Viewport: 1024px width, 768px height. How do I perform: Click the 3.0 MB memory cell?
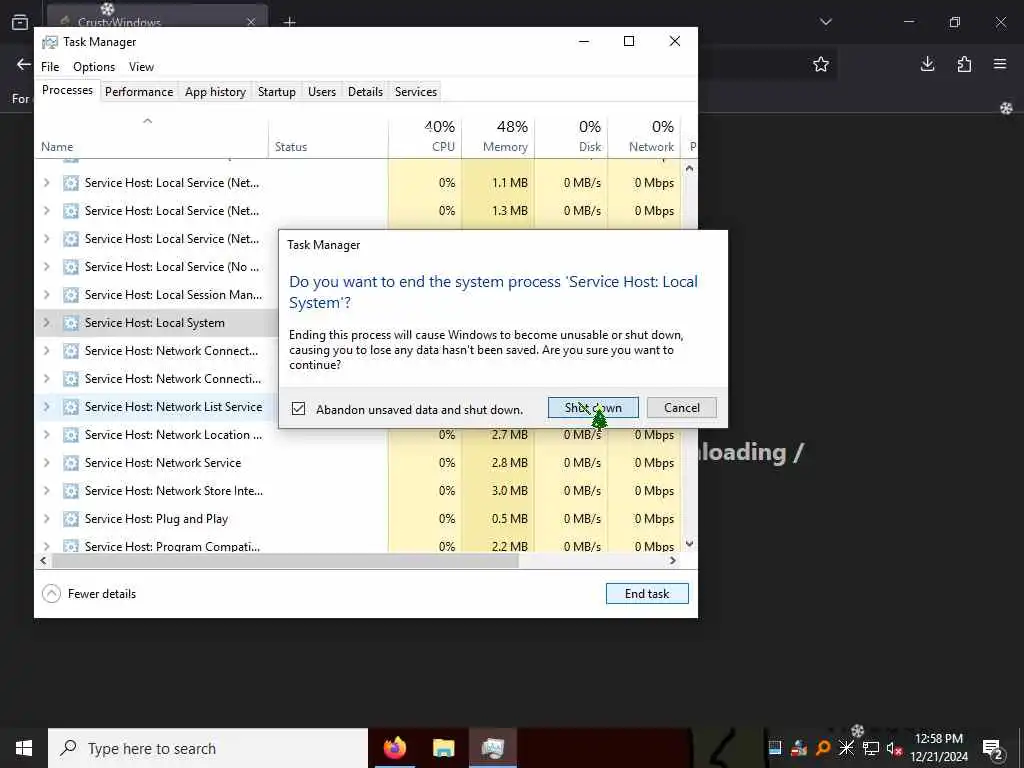(498, 491)
